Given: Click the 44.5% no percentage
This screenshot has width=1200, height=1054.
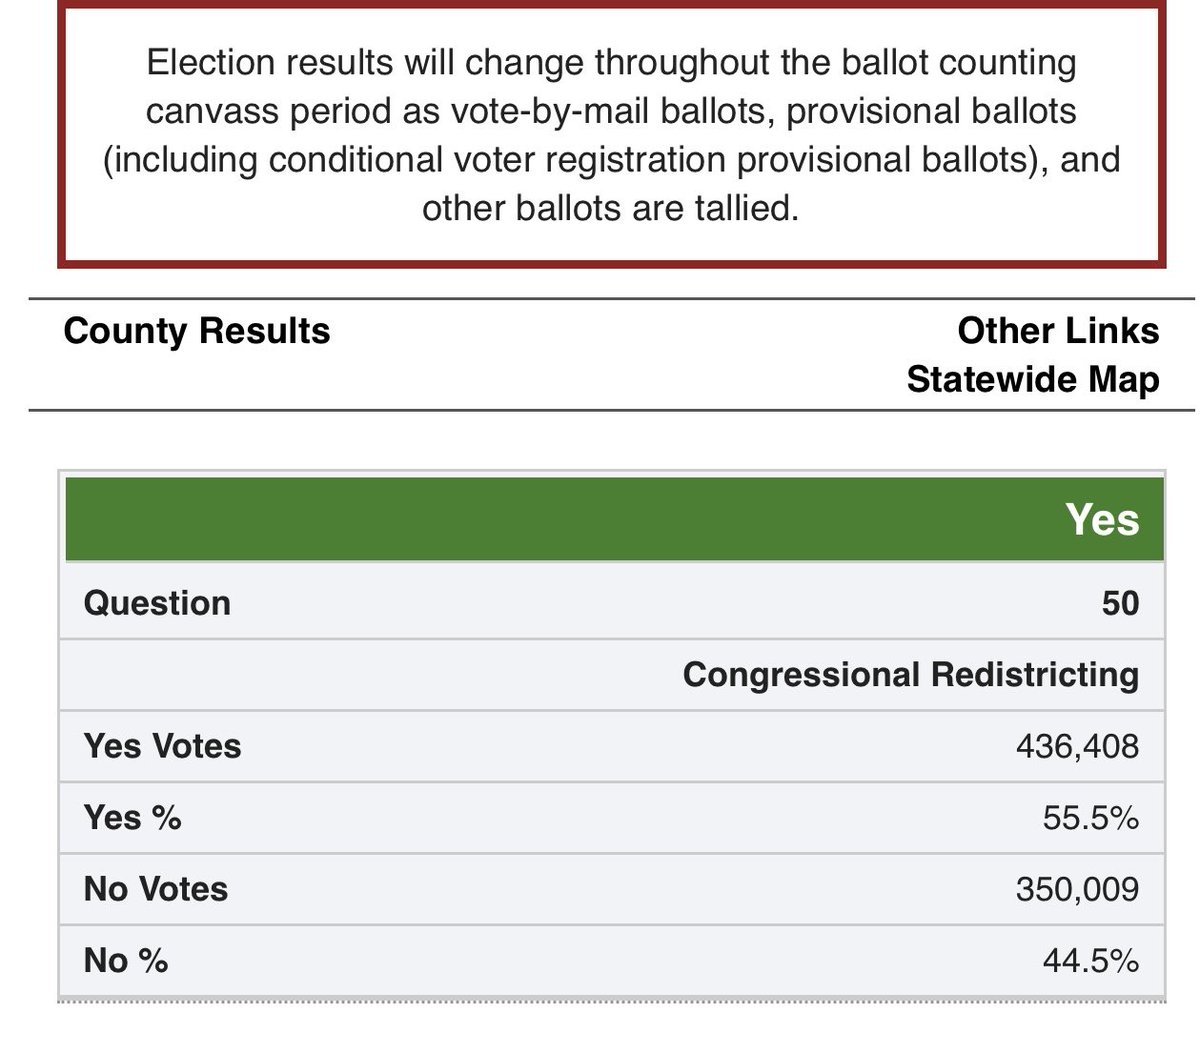Looking at the screenshot, I should point(1090,960).
